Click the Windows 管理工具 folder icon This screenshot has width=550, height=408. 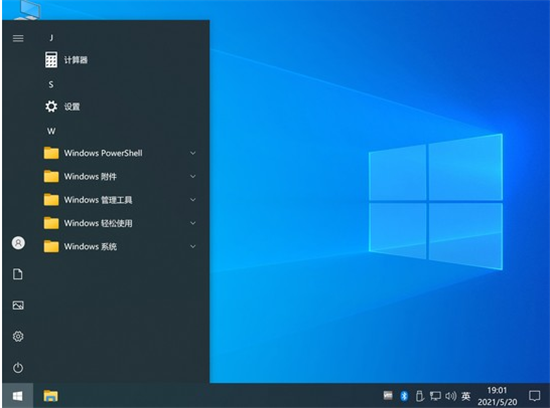click(x=51, y=200)
